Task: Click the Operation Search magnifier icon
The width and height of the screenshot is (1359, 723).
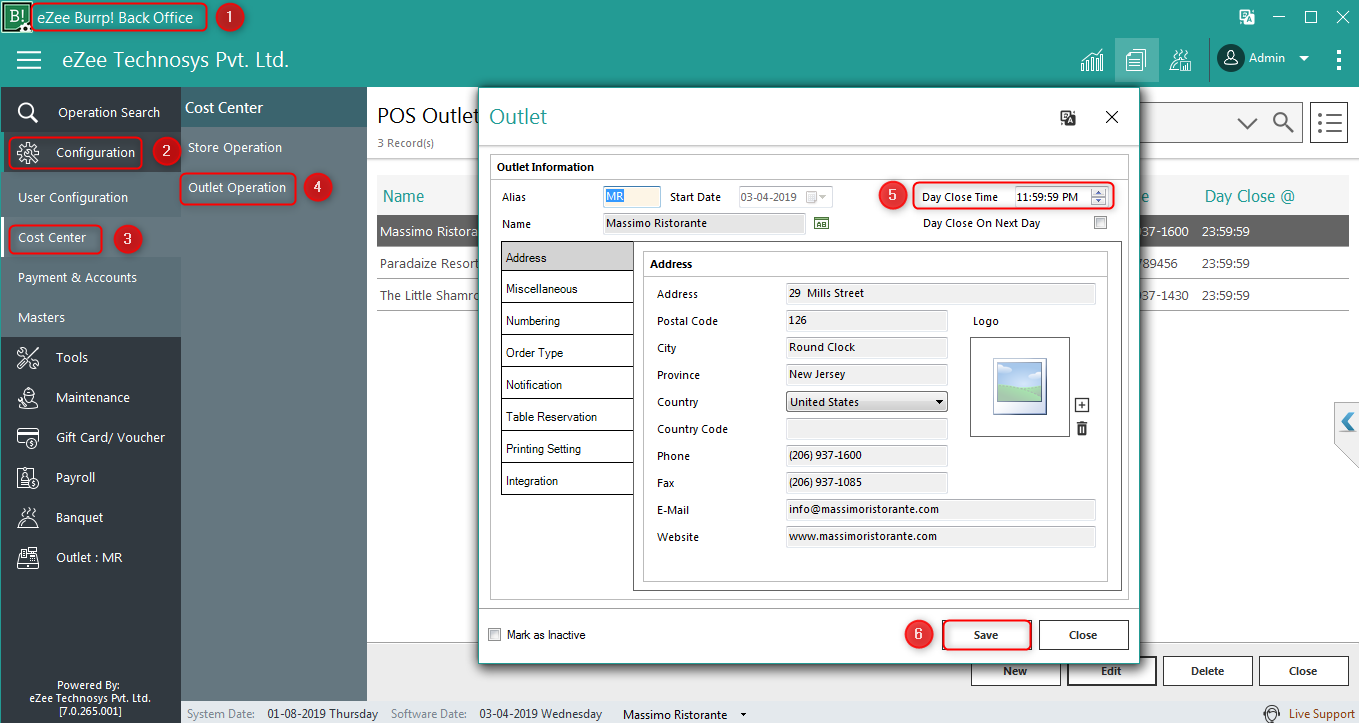Action: coord(28,112)
